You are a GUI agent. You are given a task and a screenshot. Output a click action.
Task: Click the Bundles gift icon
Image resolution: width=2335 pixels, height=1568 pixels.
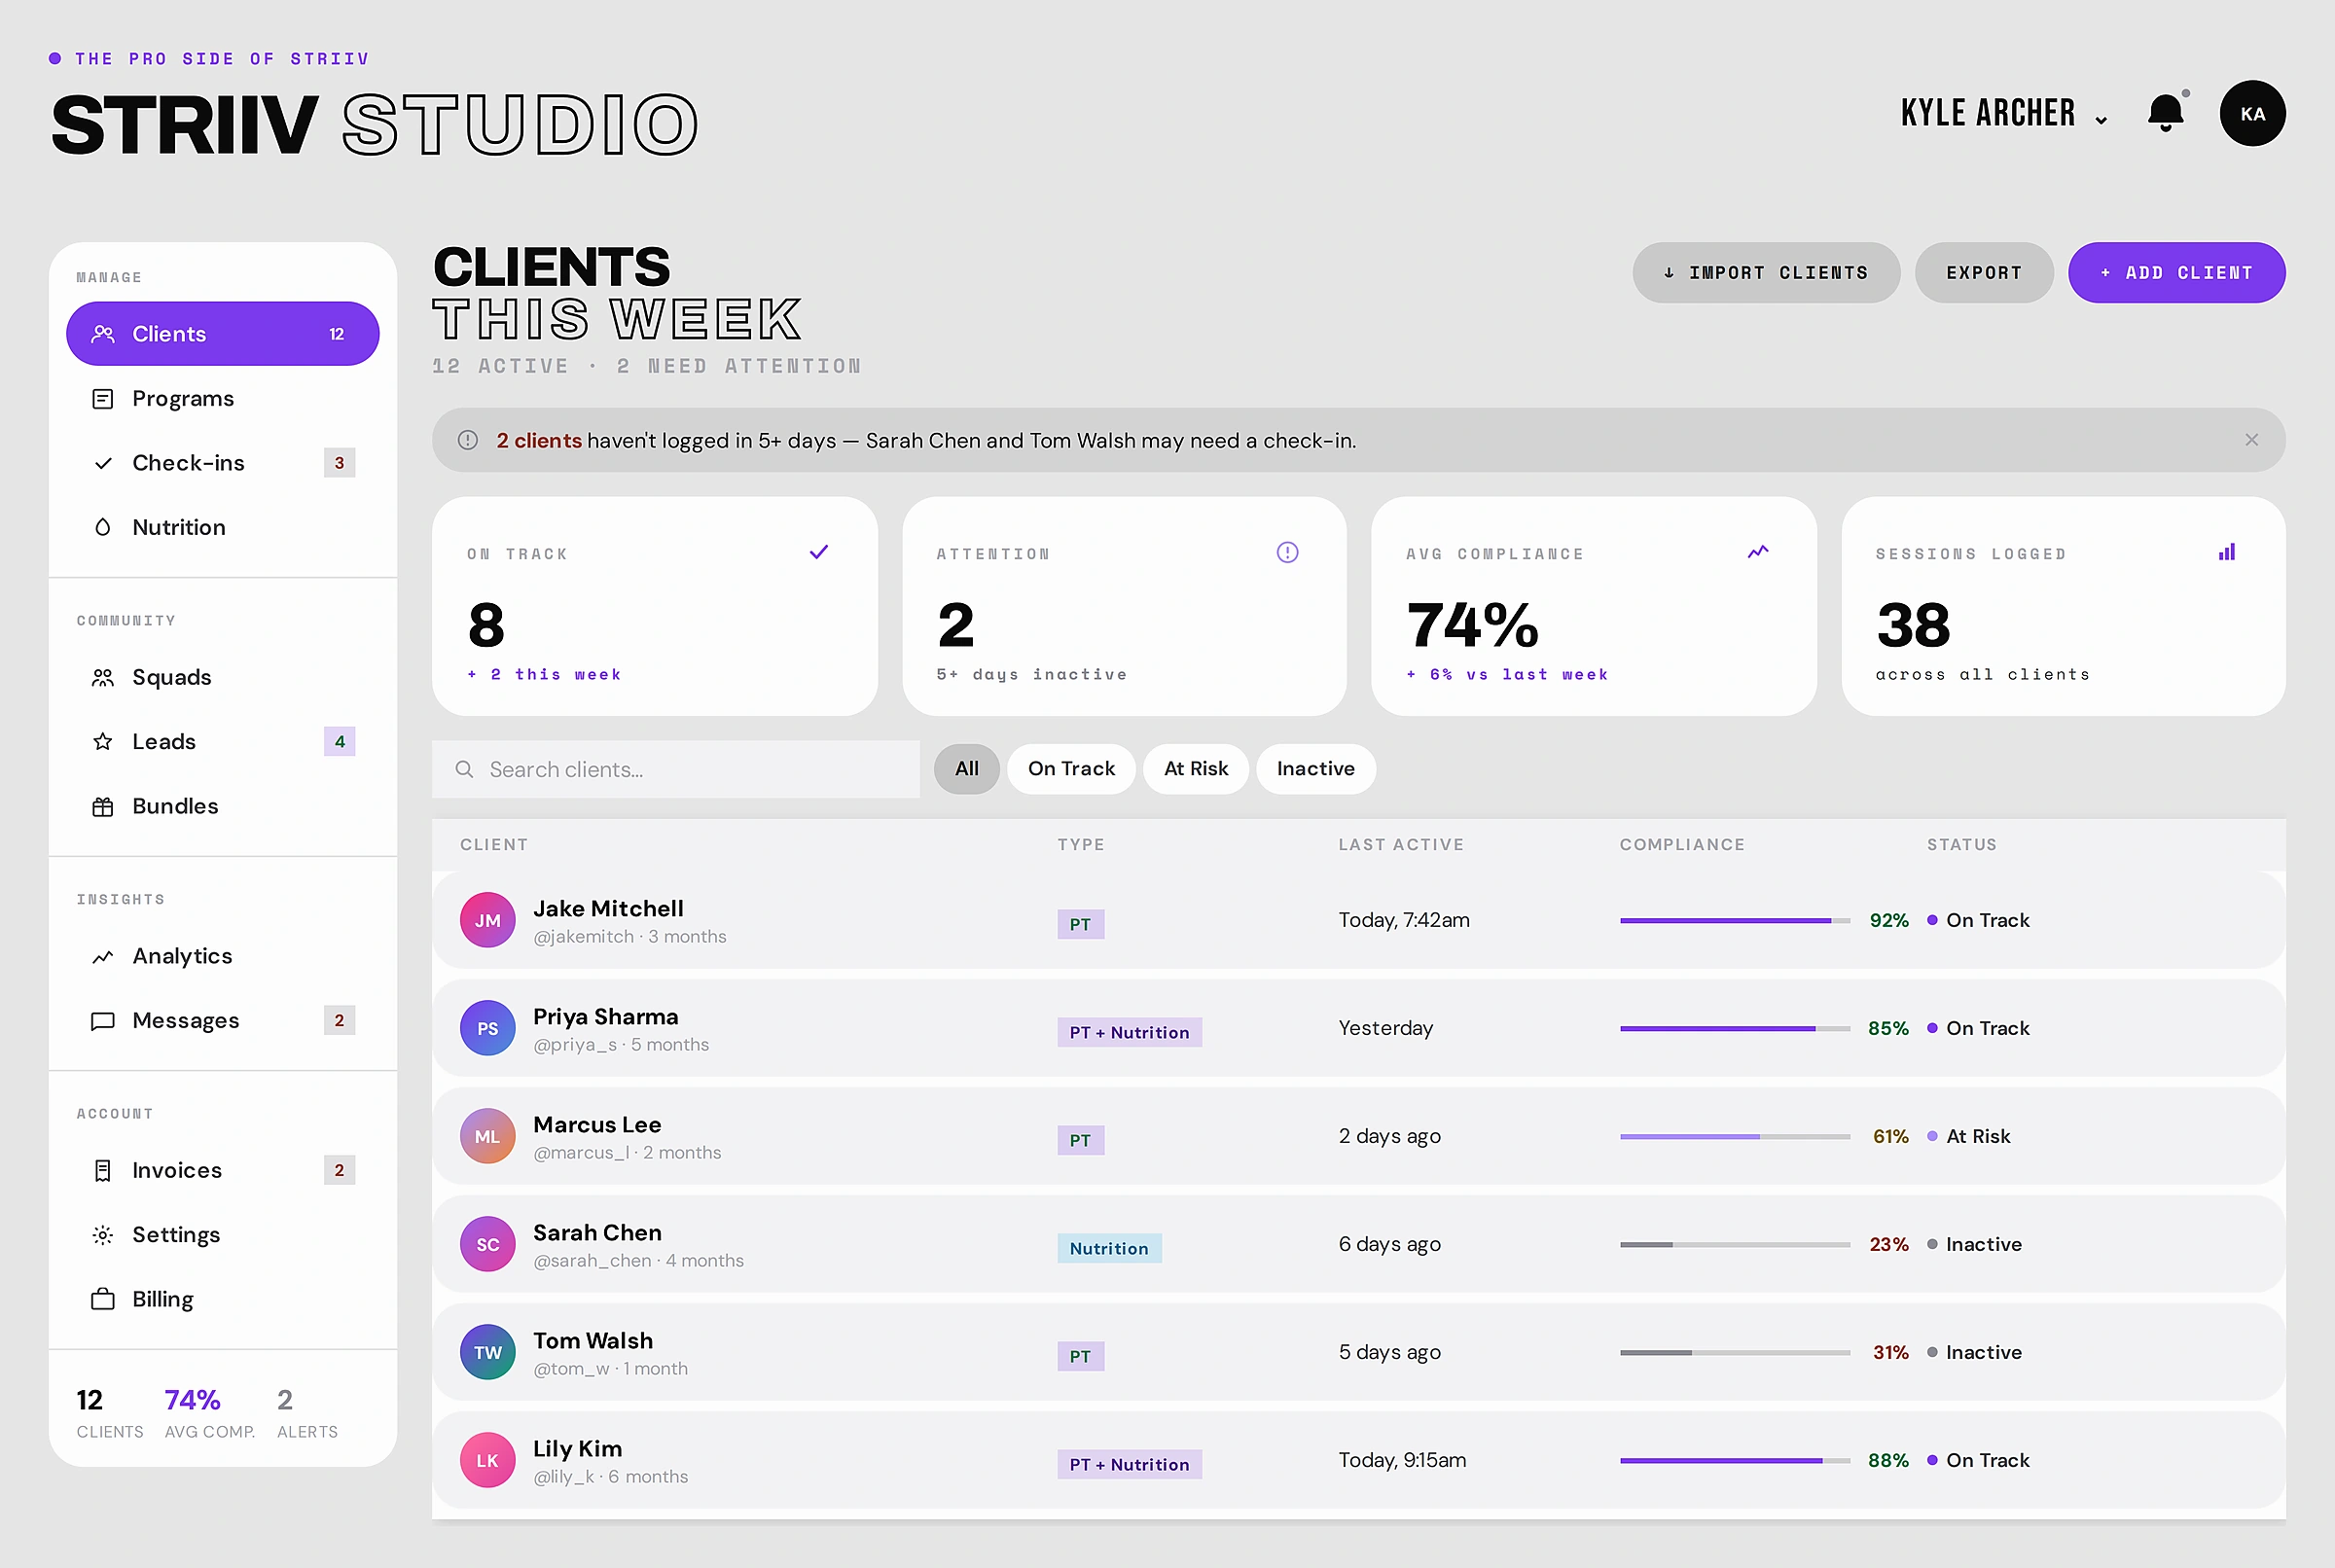pyautogui.click(x=103, y=806)
